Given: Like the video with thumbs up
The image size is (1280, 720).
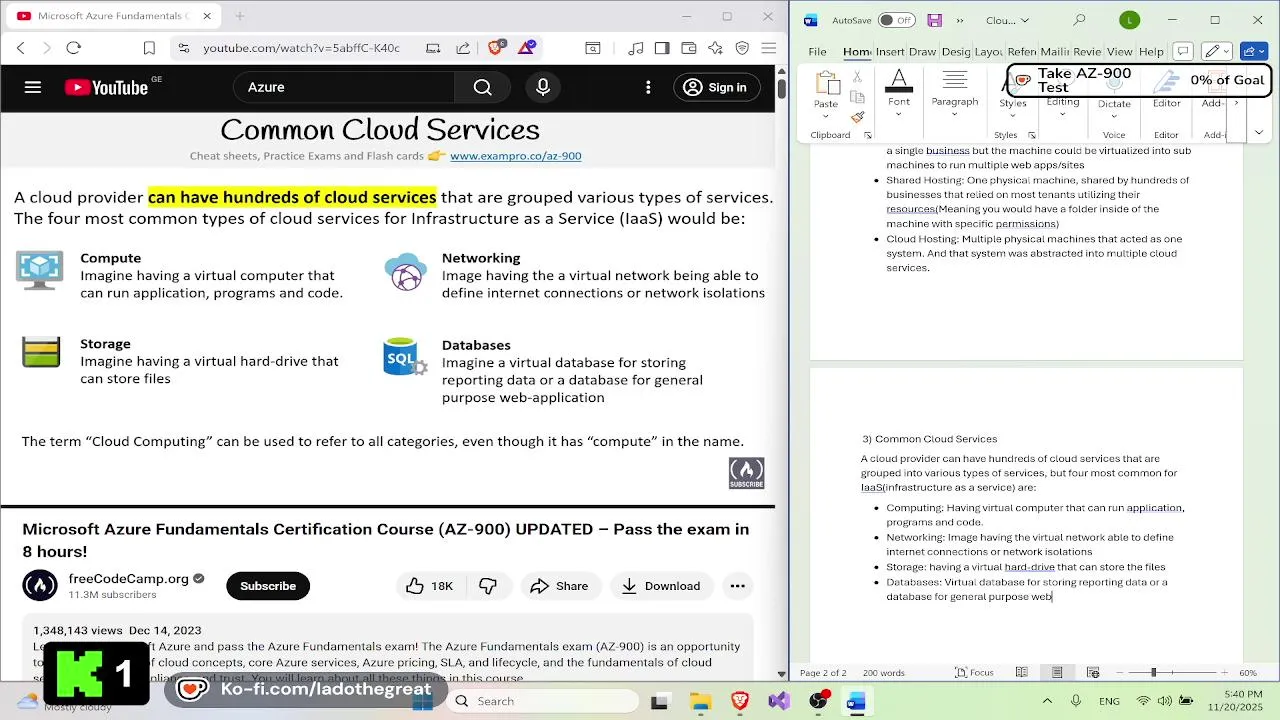Looking at the screenshot, I should [x=429, y=586].
